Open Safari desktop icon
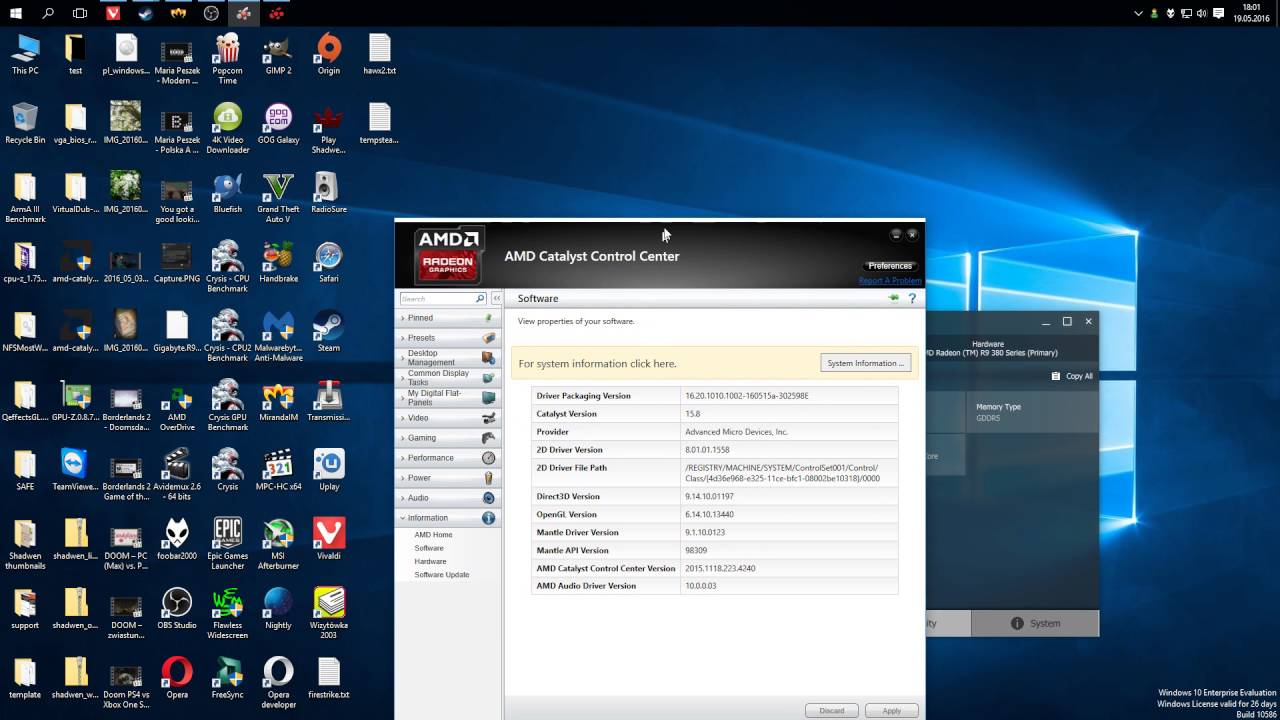1280x720 pixels. pyautogui.click(x=328, y=263)
